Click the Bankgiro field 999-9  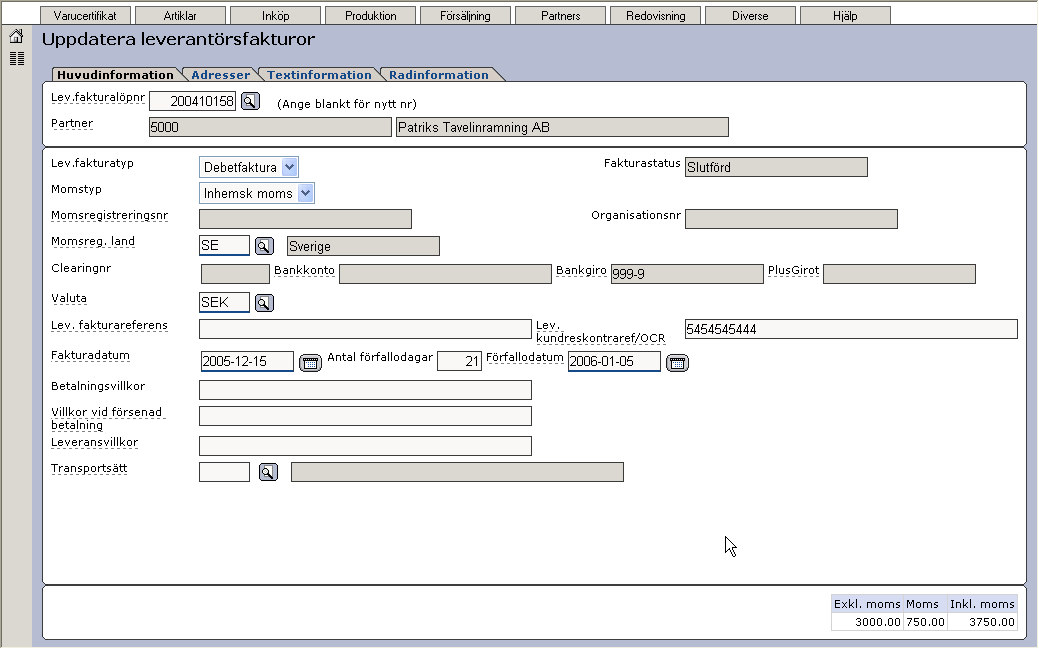[x=686, y=274]
